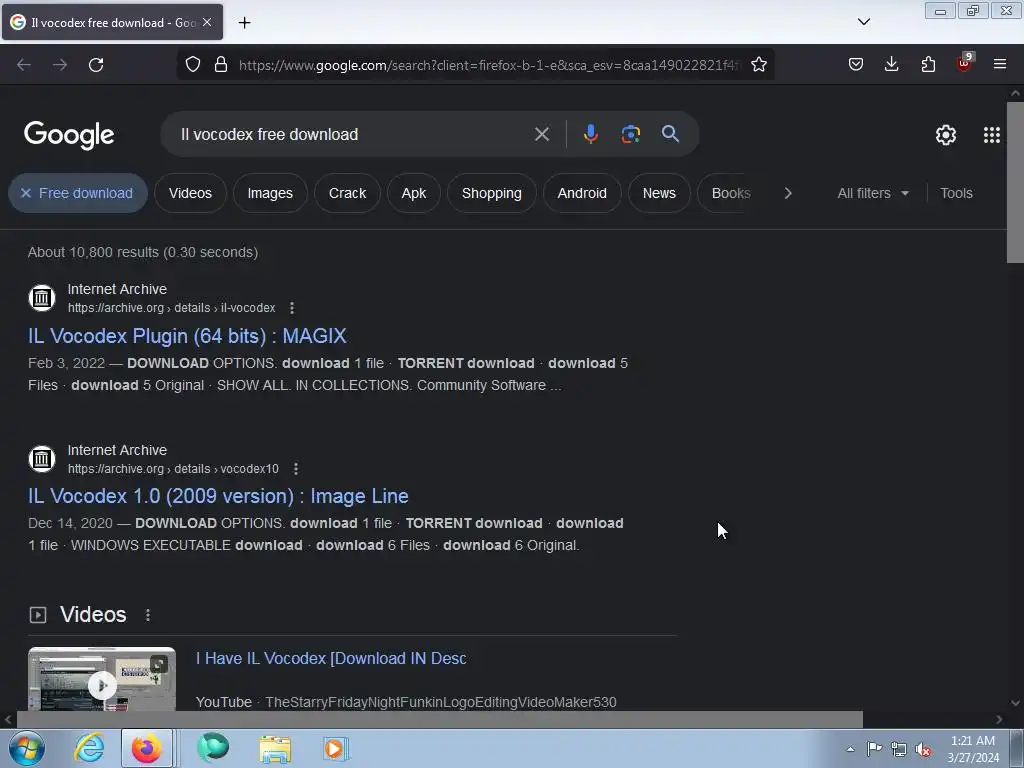Open the Save to Pocket icon
This screenshot has width=1024, height=768.
tap(856, 64)
